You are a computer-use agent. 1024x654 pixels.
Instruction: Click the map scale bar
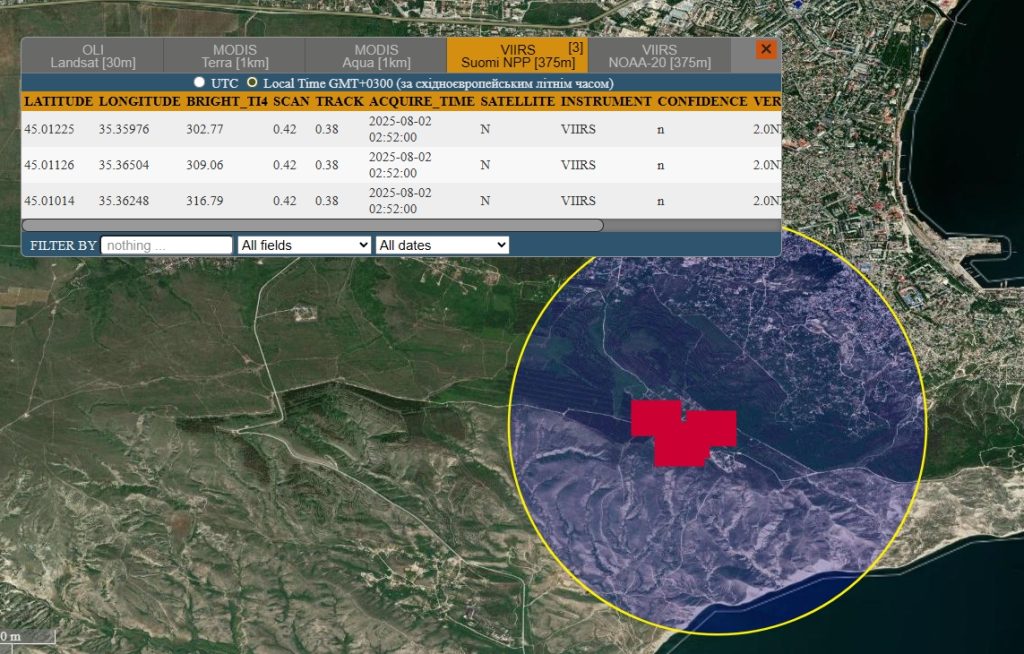pos(27,637)
